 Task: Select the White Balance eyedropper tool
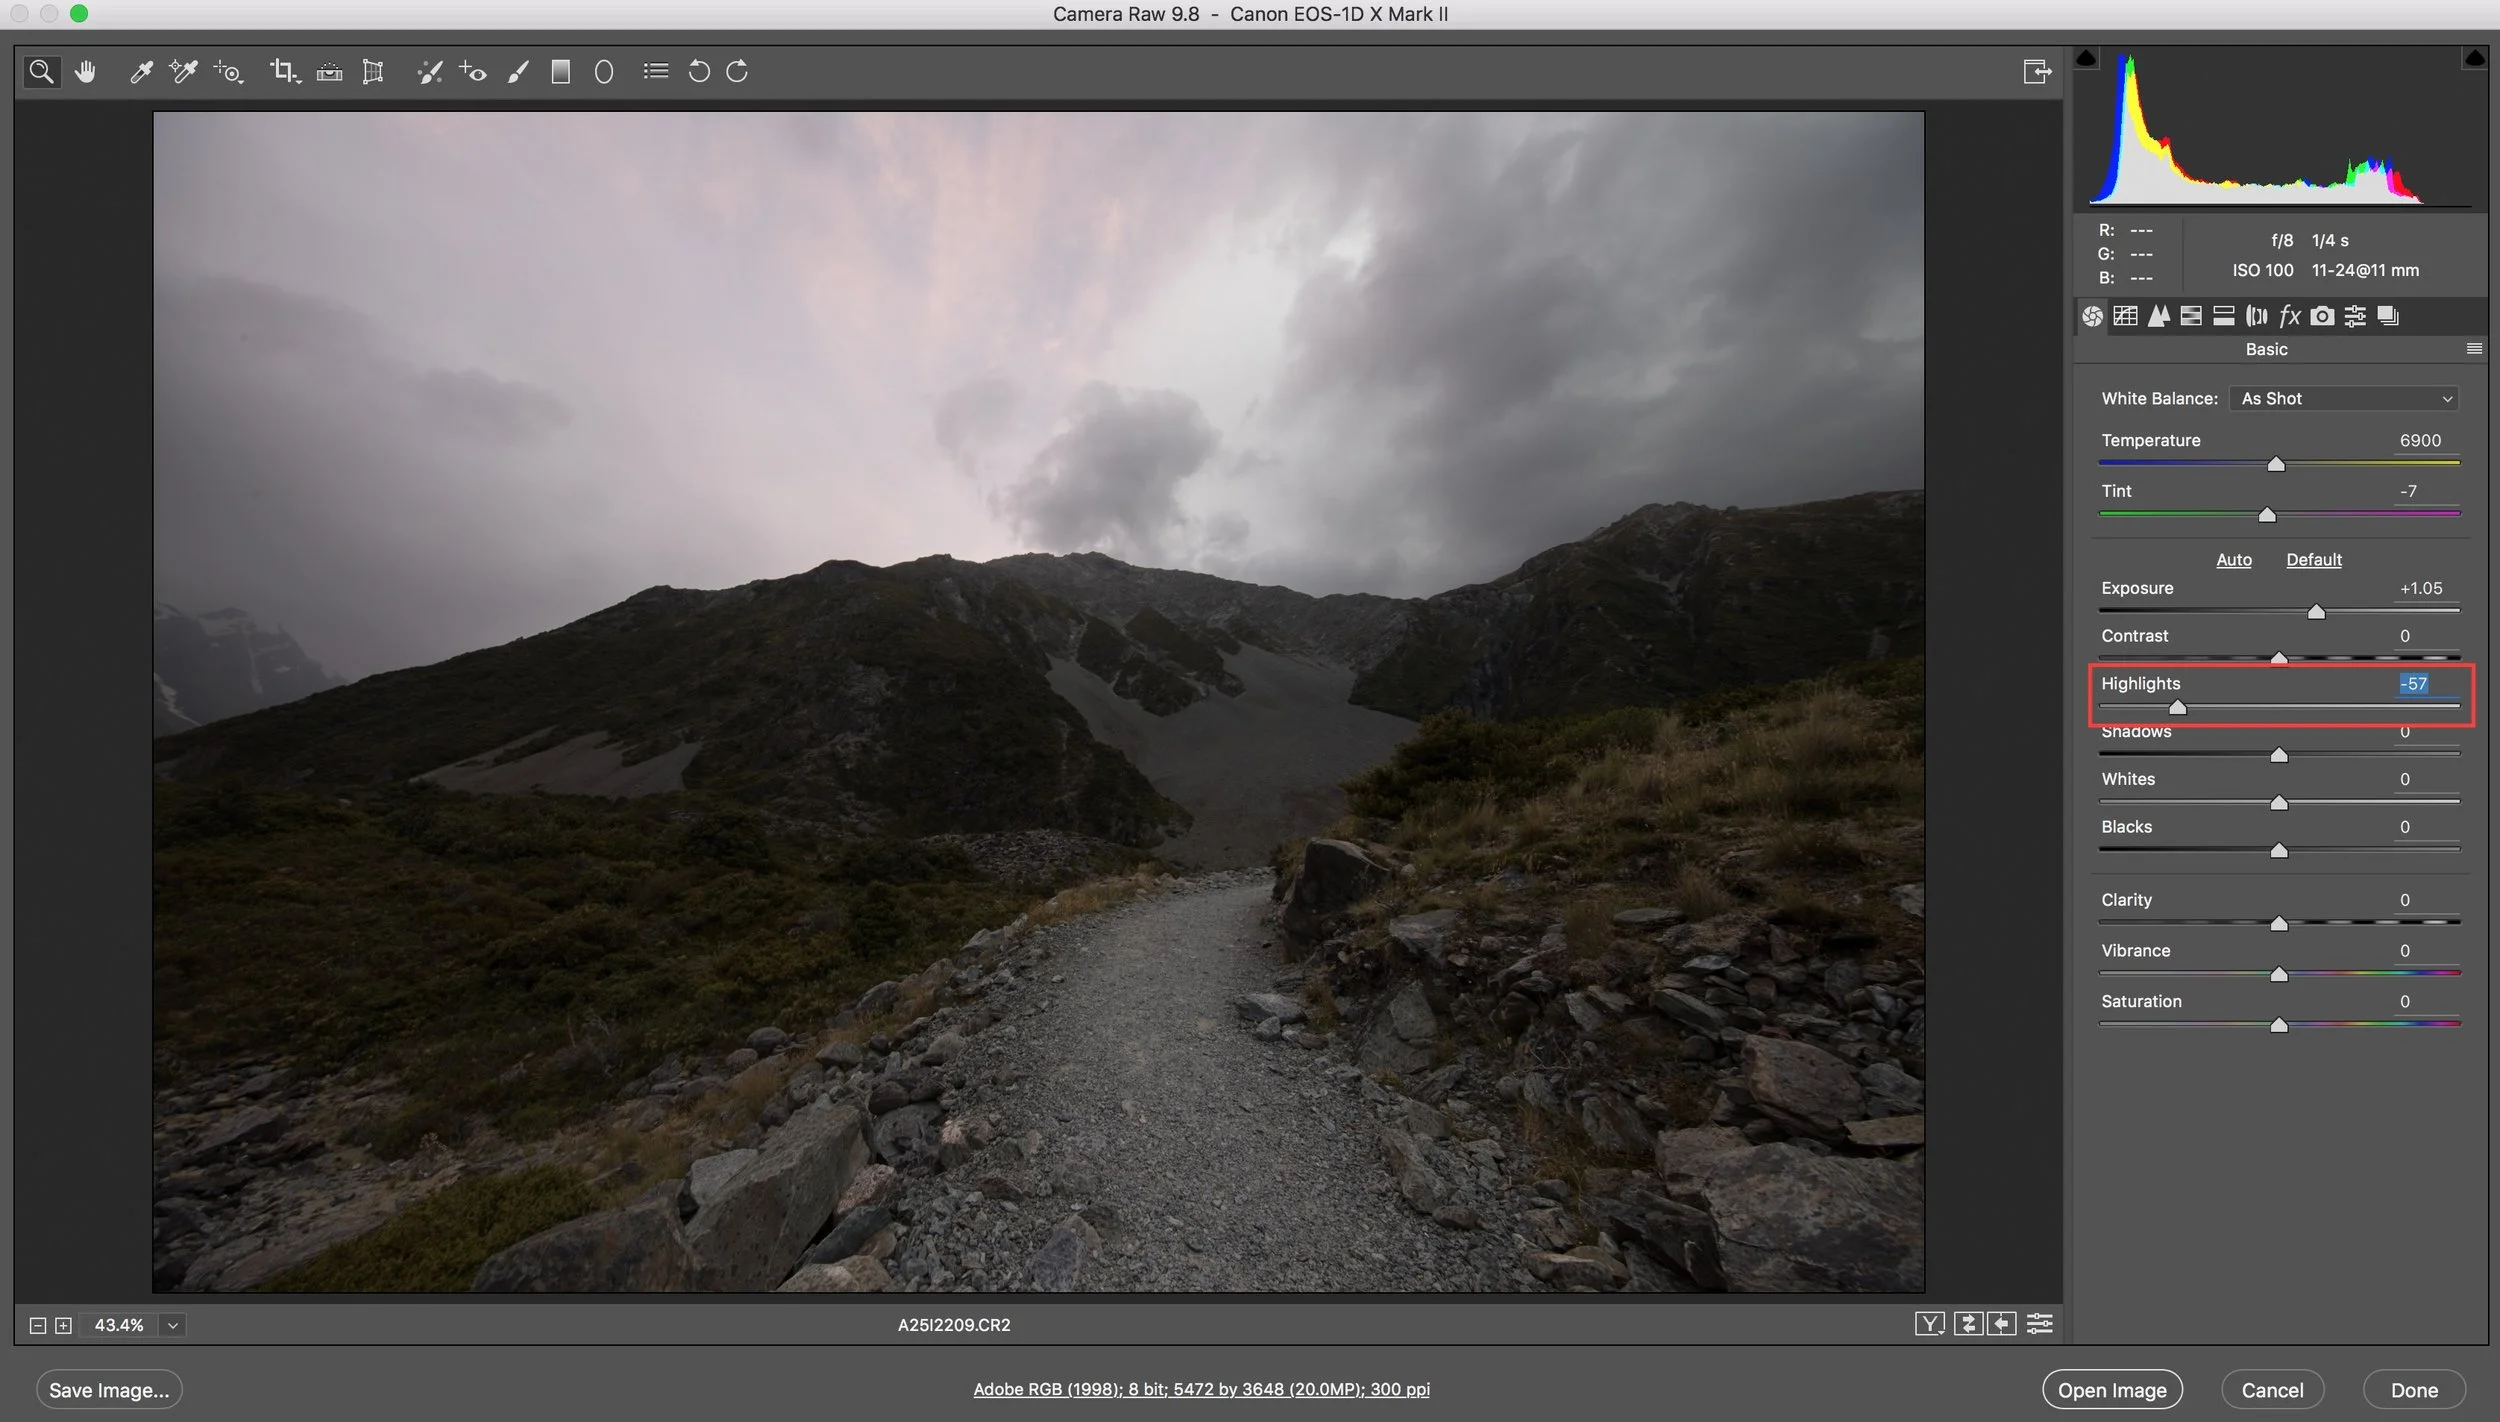[x=141, y=71]
